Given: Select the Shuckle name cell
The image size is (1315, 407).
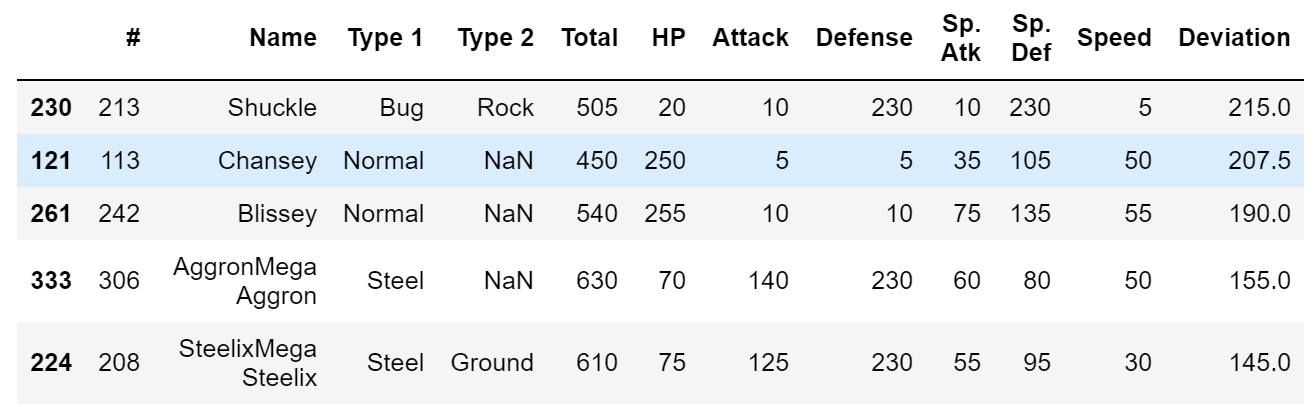Looking at the screenshot, I should (283, 107).
